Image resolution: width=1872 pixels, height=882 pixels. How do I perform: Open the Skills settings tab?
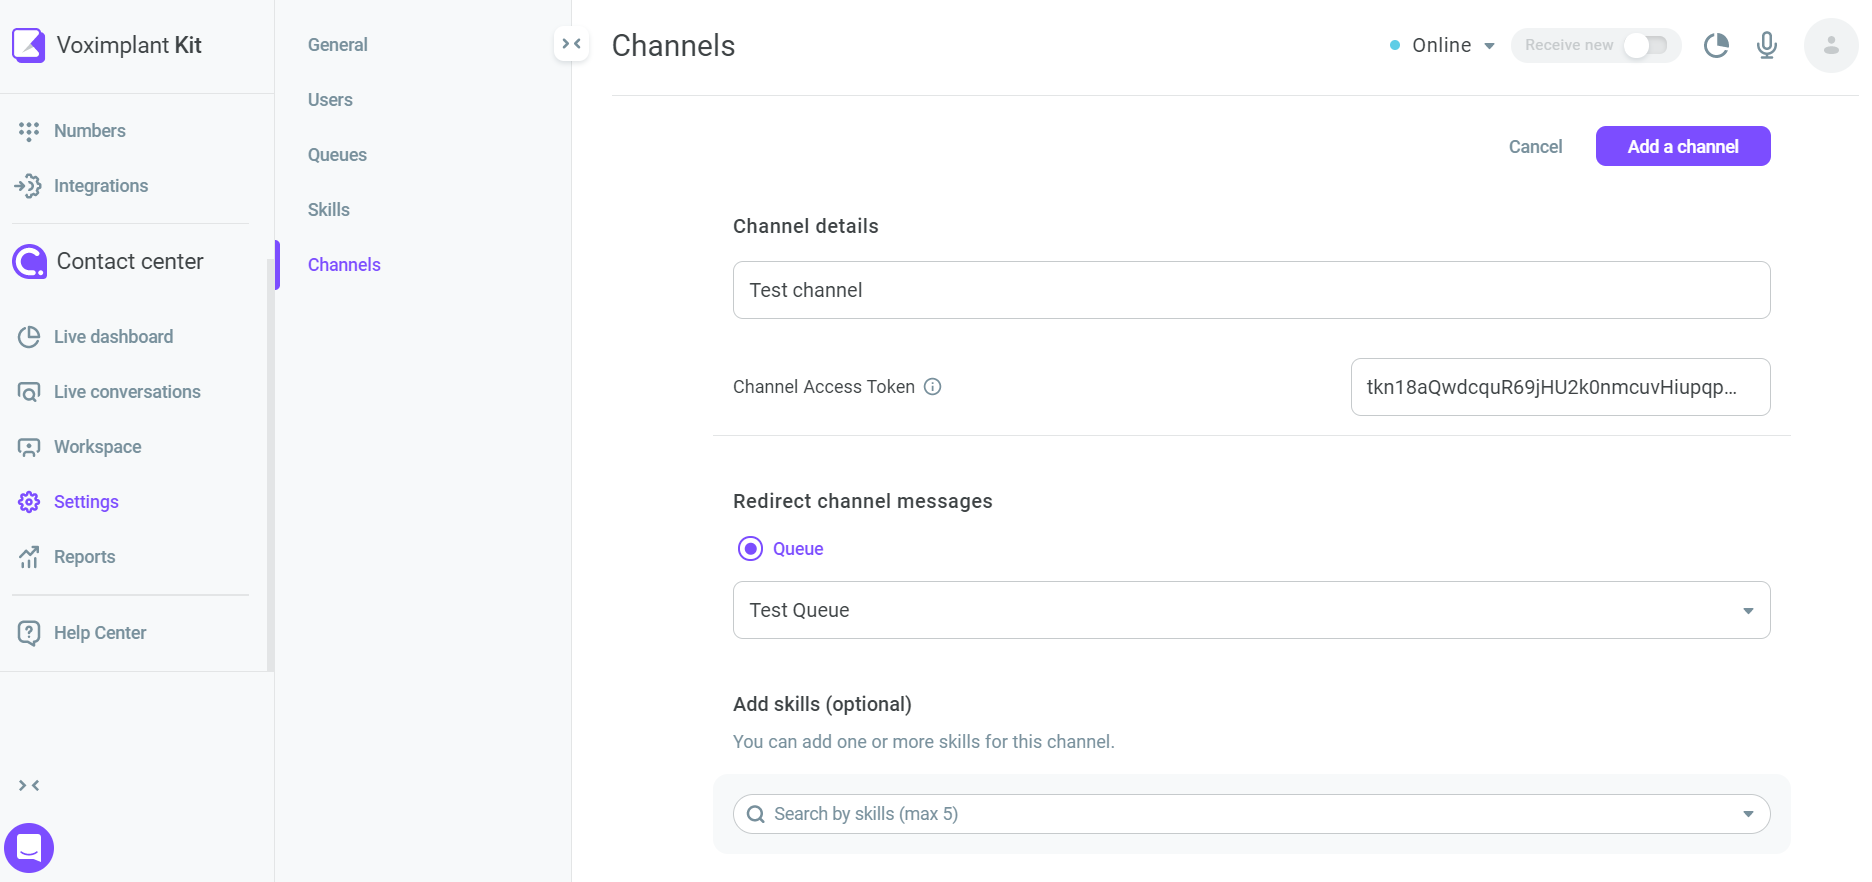point(329,210)
